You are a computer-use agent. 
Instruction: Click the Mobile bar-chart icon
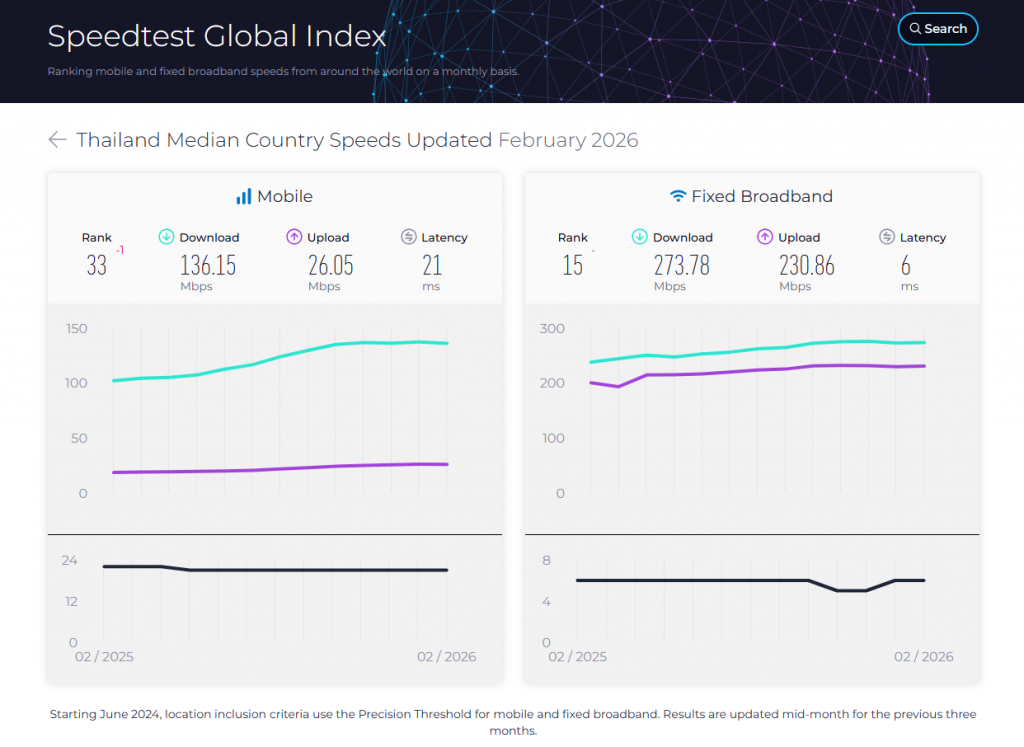243,197
